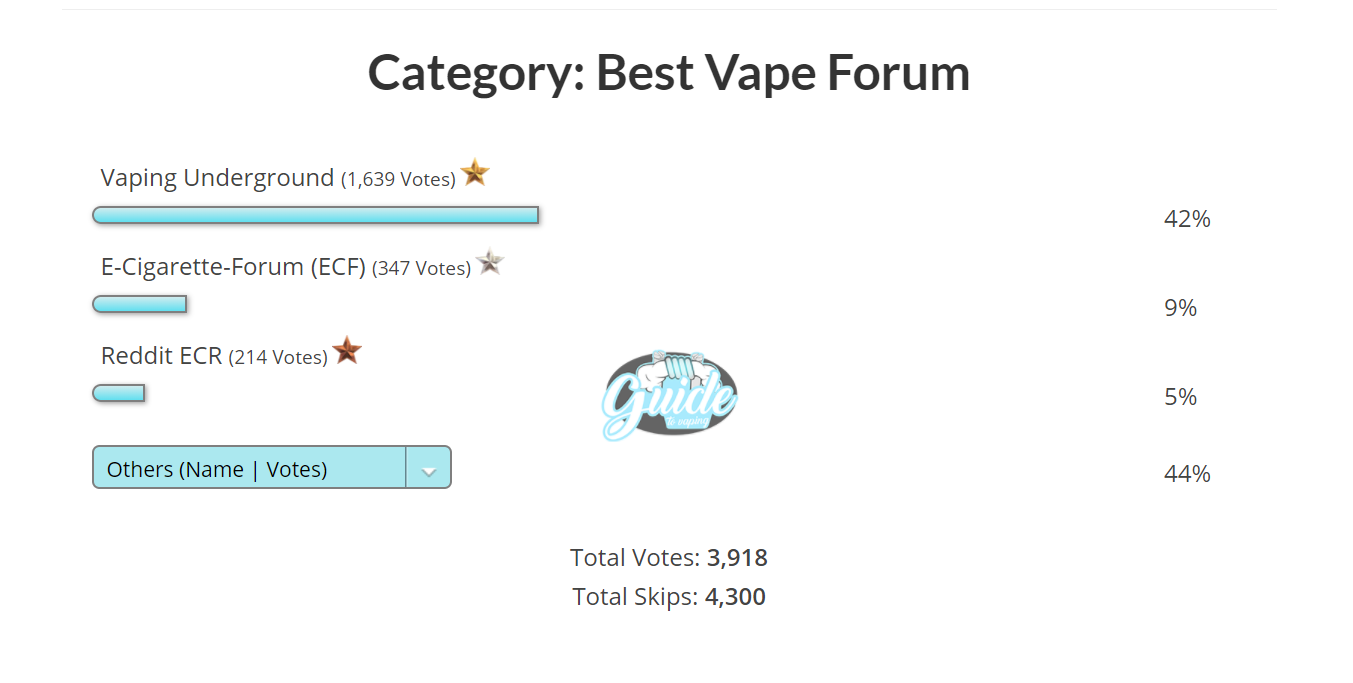Click the Vaping Underground vote bar
The height and width of the screenshot is (683, 1353).
point(316,215)
